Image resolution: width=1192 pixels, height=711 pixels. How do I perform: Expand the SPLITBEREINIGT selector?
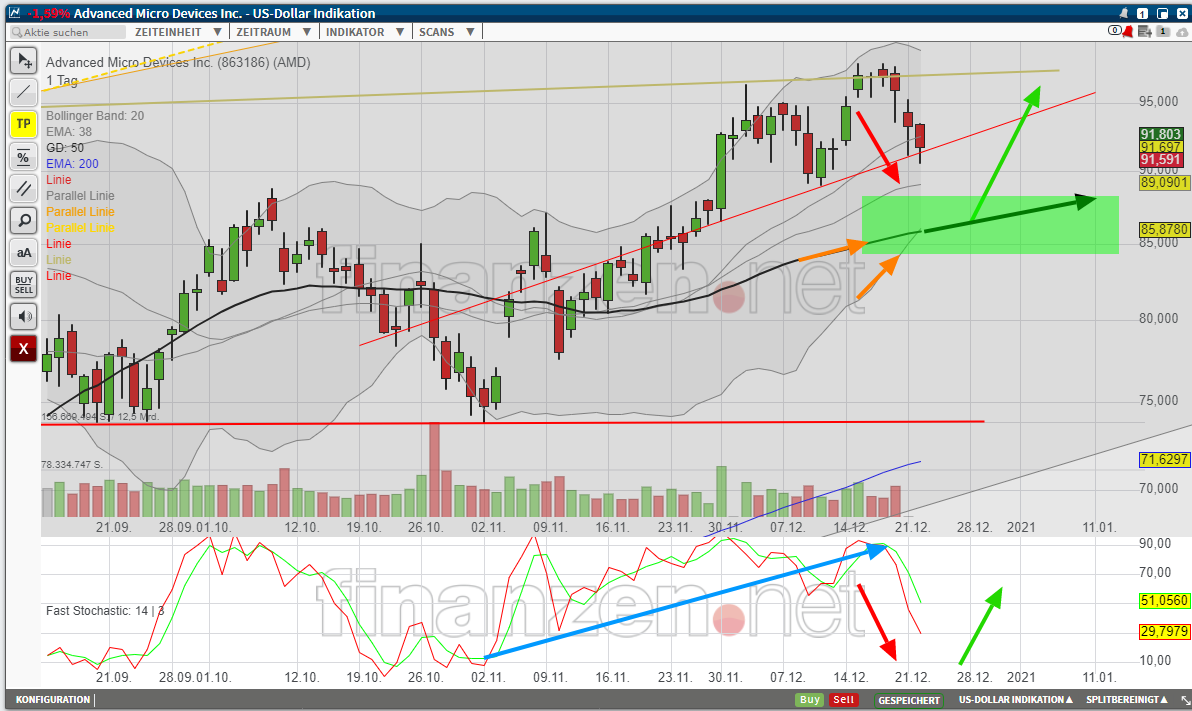tap(1126, 700)
